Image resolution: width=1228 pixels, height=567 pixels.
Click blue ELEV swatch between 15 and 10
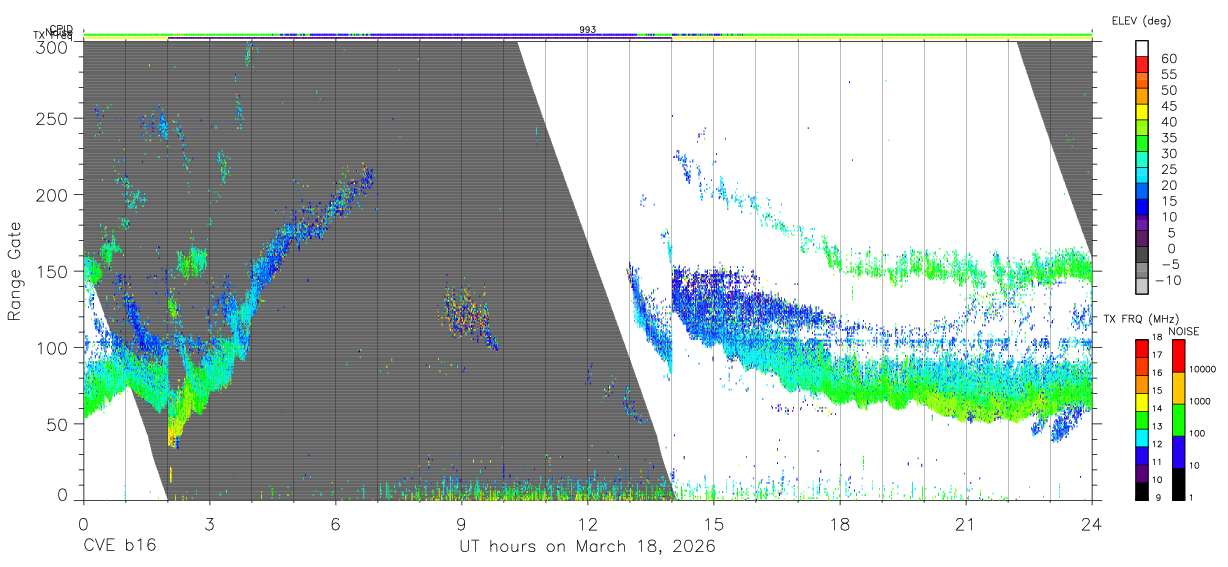pyautogui.click(x=1142, y=209)
